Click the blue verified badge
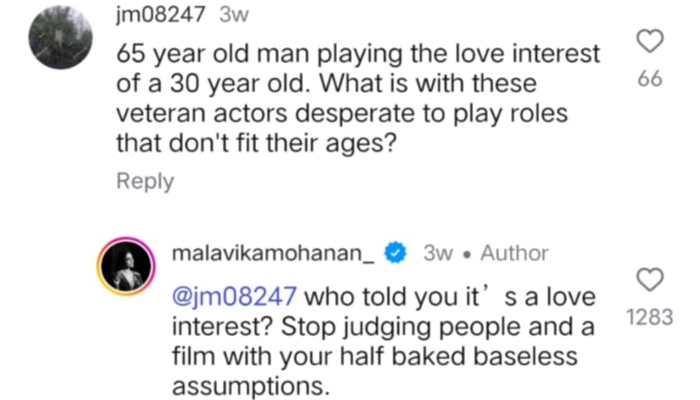This screenshot has width=700, height=400. (395, 254)
